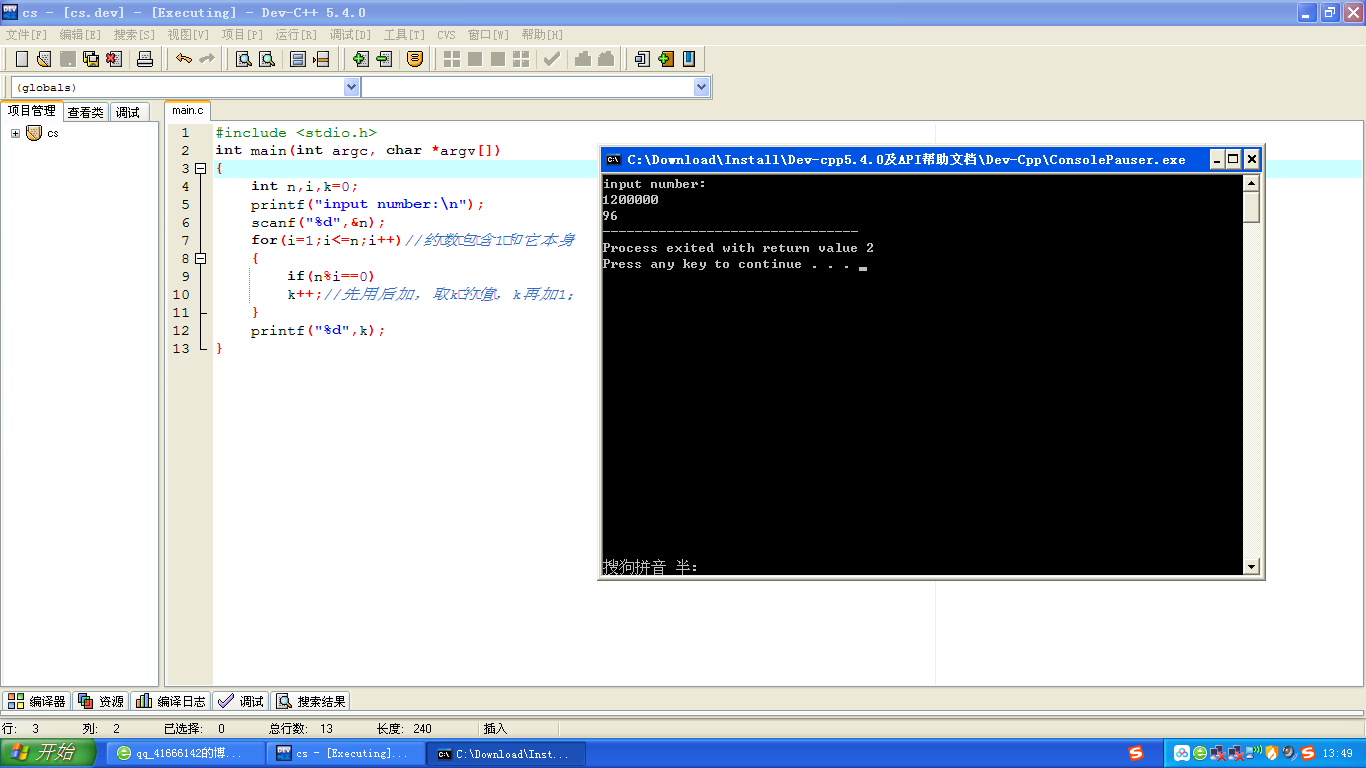
Task: Switch to cs - [Executing] taskbar button
Action: click(x=345, y=753)
